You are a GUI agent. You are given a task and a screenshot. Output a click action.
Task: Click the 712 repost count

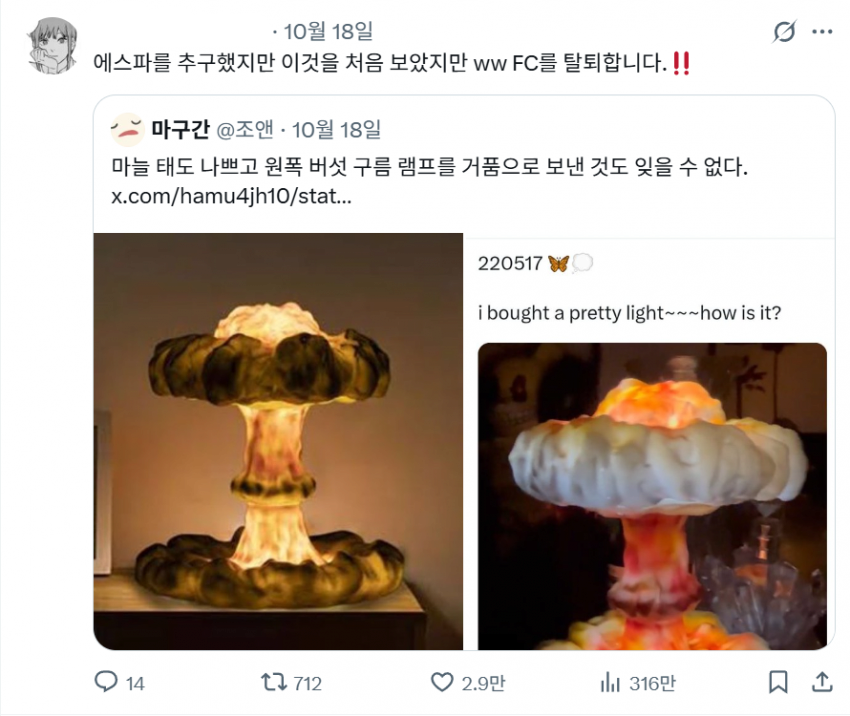(x=307, y=683)
